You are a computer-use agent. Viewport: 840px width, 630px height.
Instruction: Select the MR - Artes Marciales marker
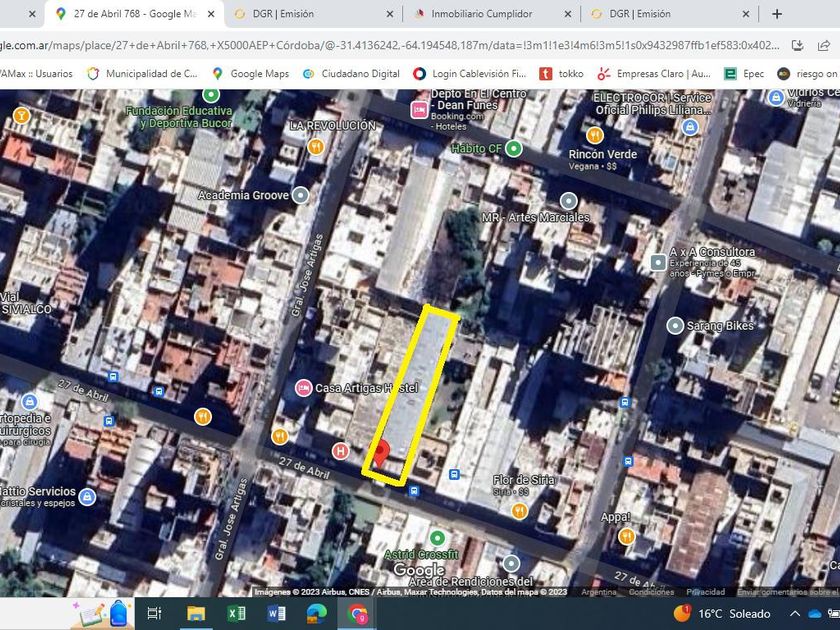[x=568, y=201]
